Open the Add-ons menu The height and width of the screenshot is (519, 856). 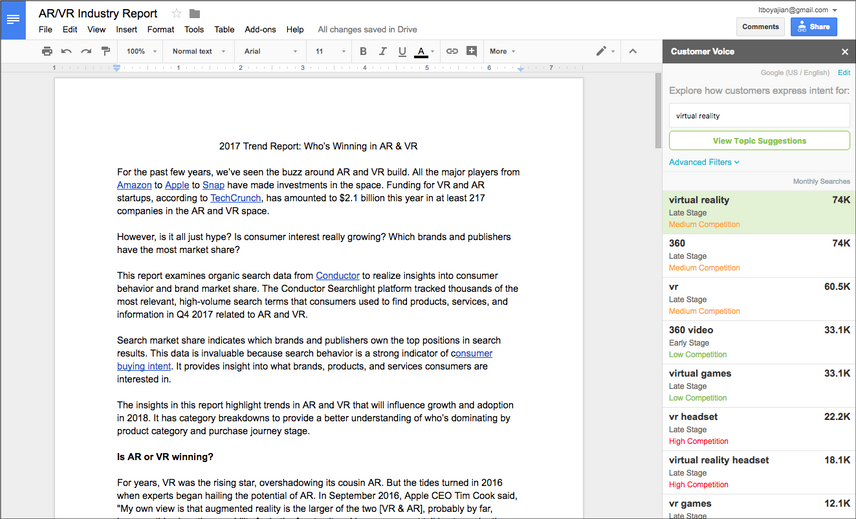[x=260, y=29]
